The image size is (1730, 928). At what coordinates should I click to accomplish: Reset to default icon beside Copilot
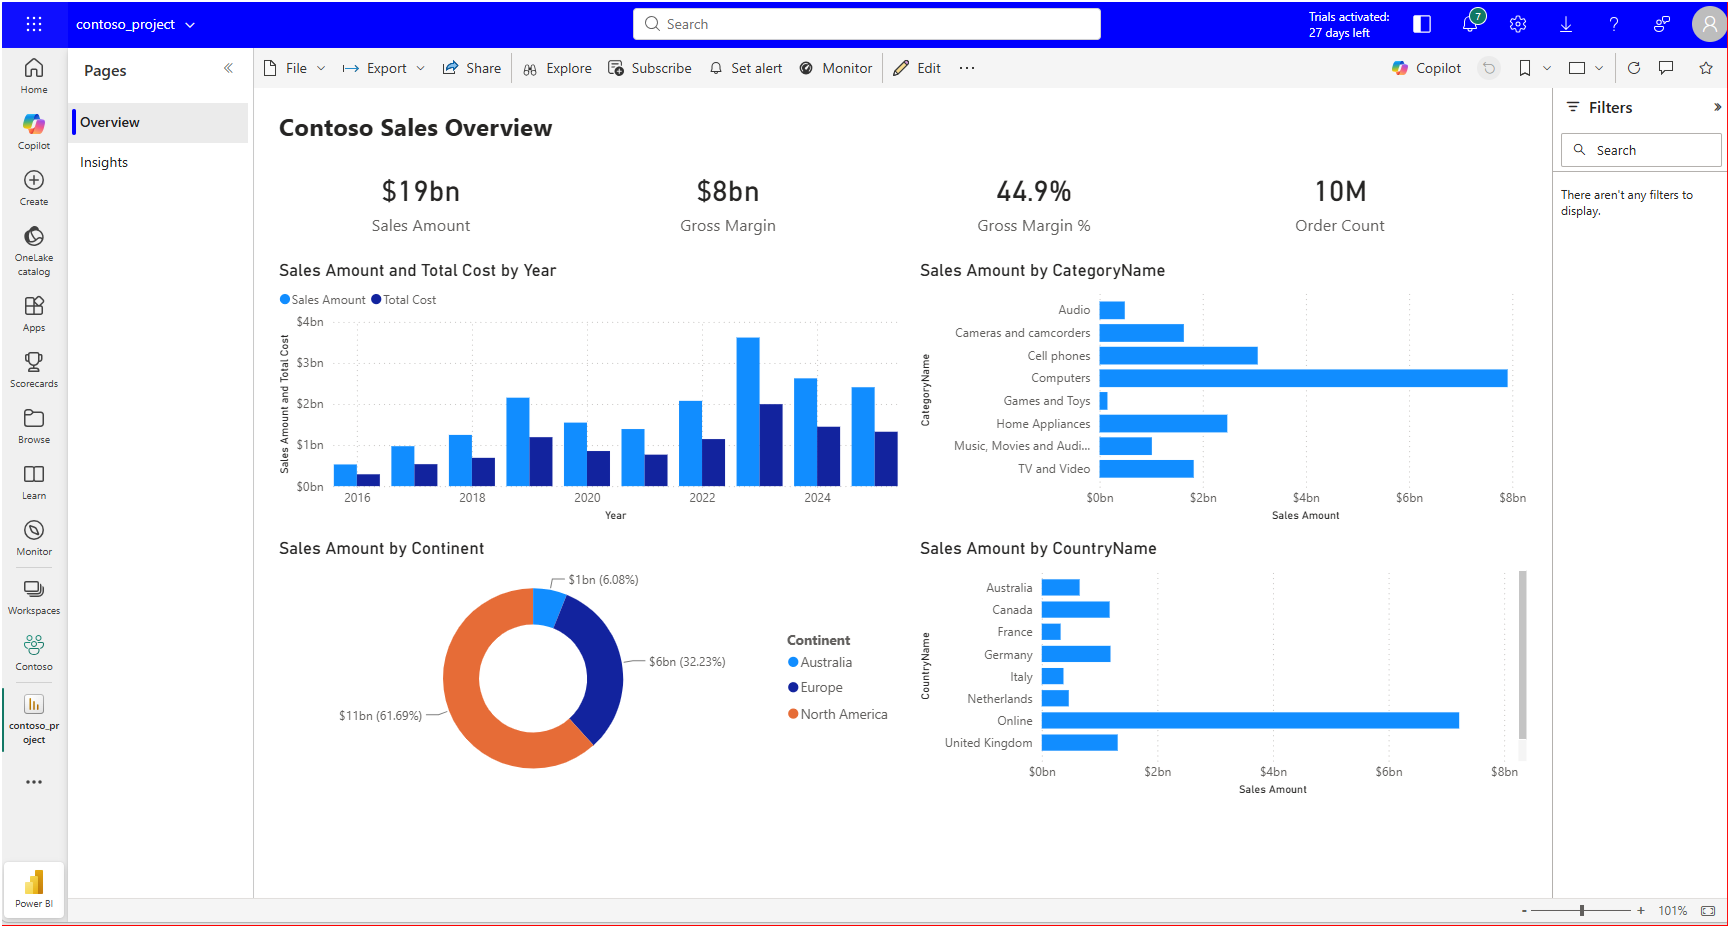pos(1489,68)
